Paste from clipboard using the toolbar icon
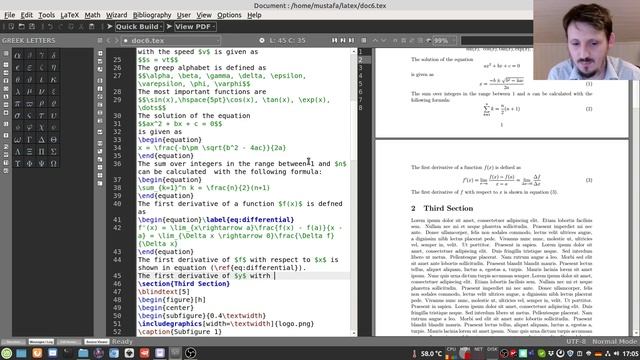 point(92,27)
